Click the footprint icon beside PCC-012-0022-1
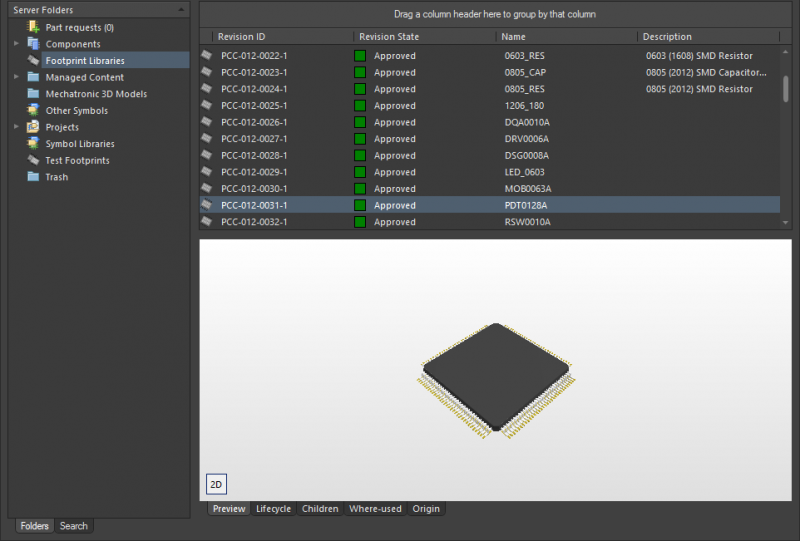800x541 pixels. click(207, 56)
